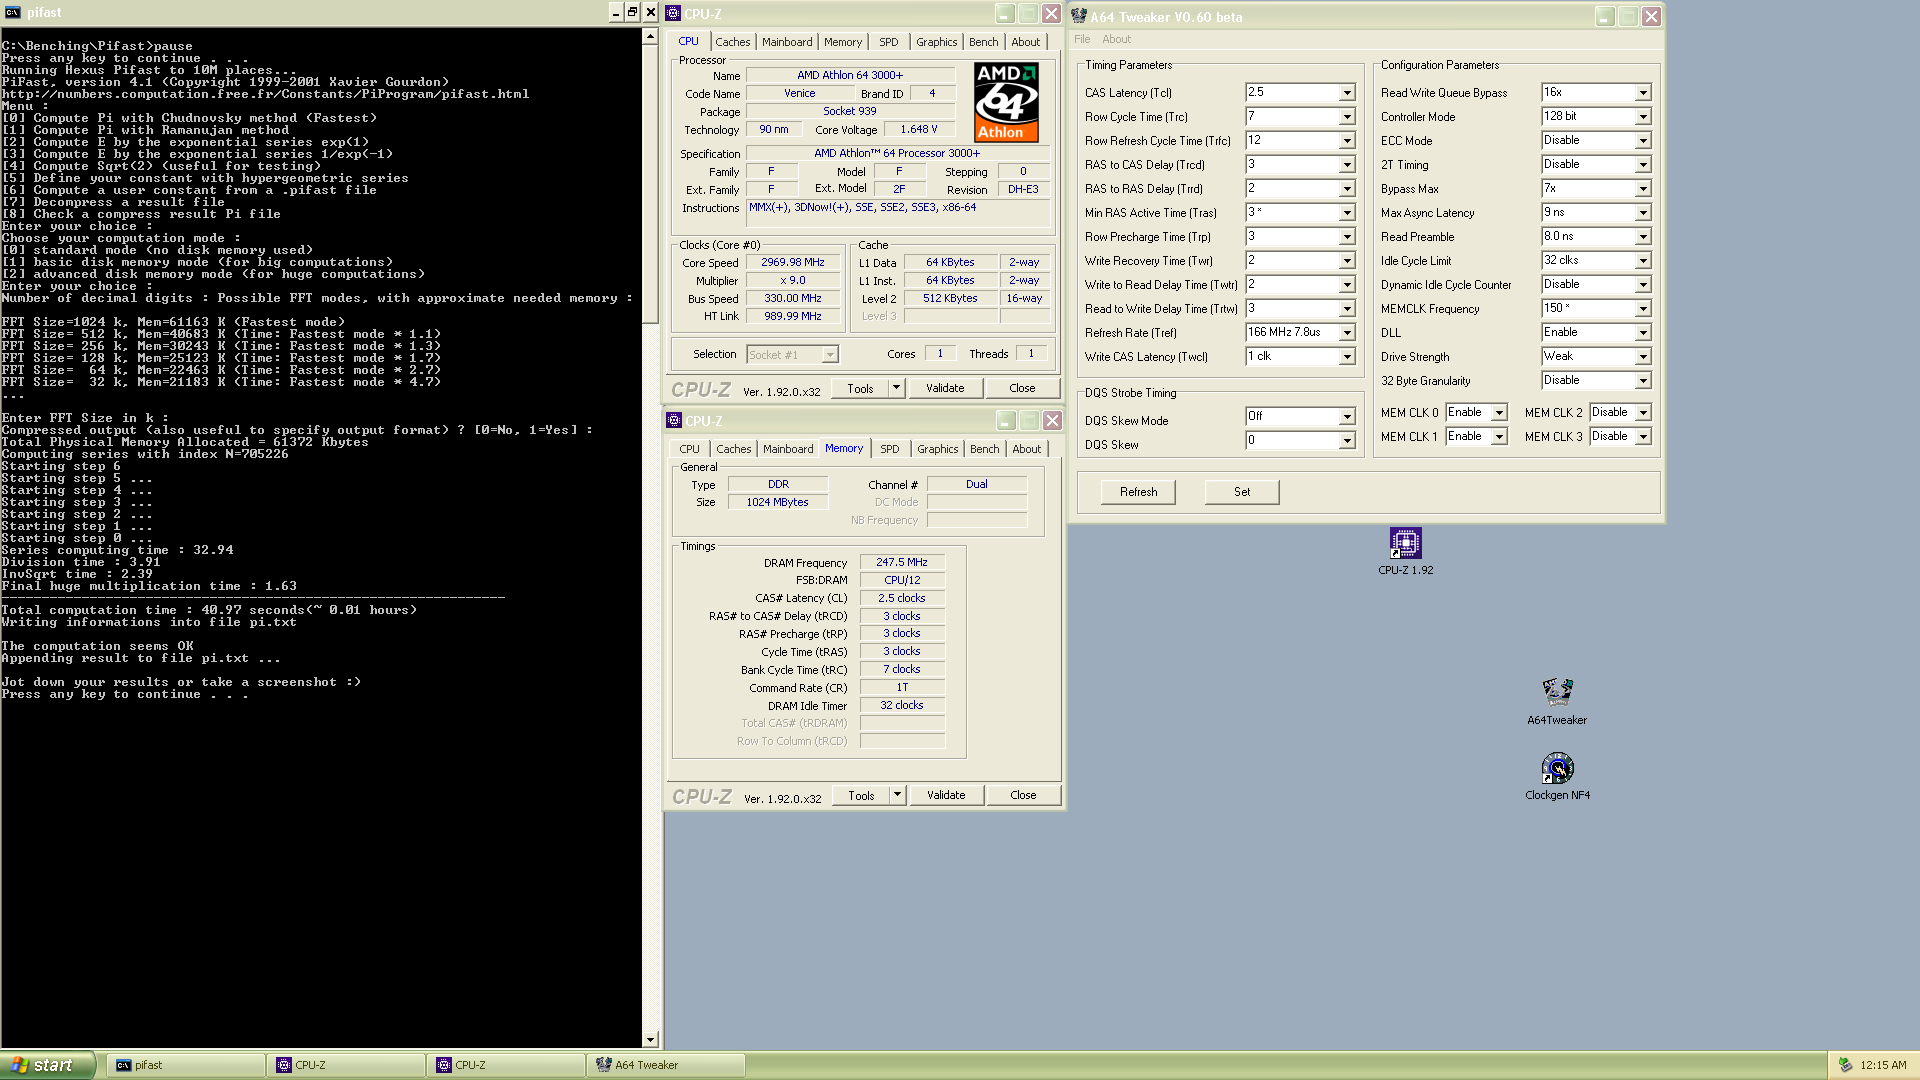Open the Graphics tab in bottom CPU-Z

pos(938,449)
